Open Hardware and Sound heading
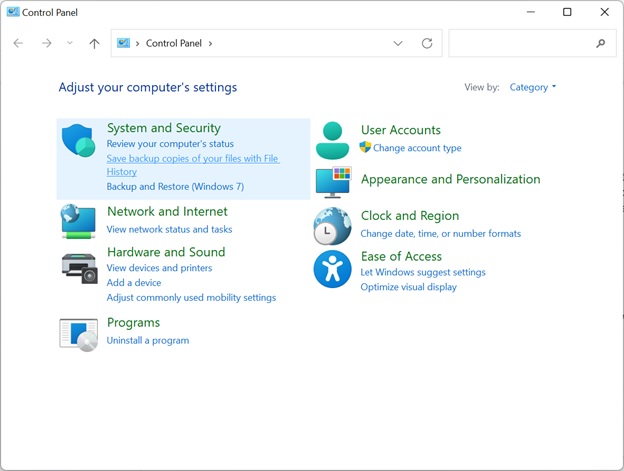 click(x=166, y=252)
